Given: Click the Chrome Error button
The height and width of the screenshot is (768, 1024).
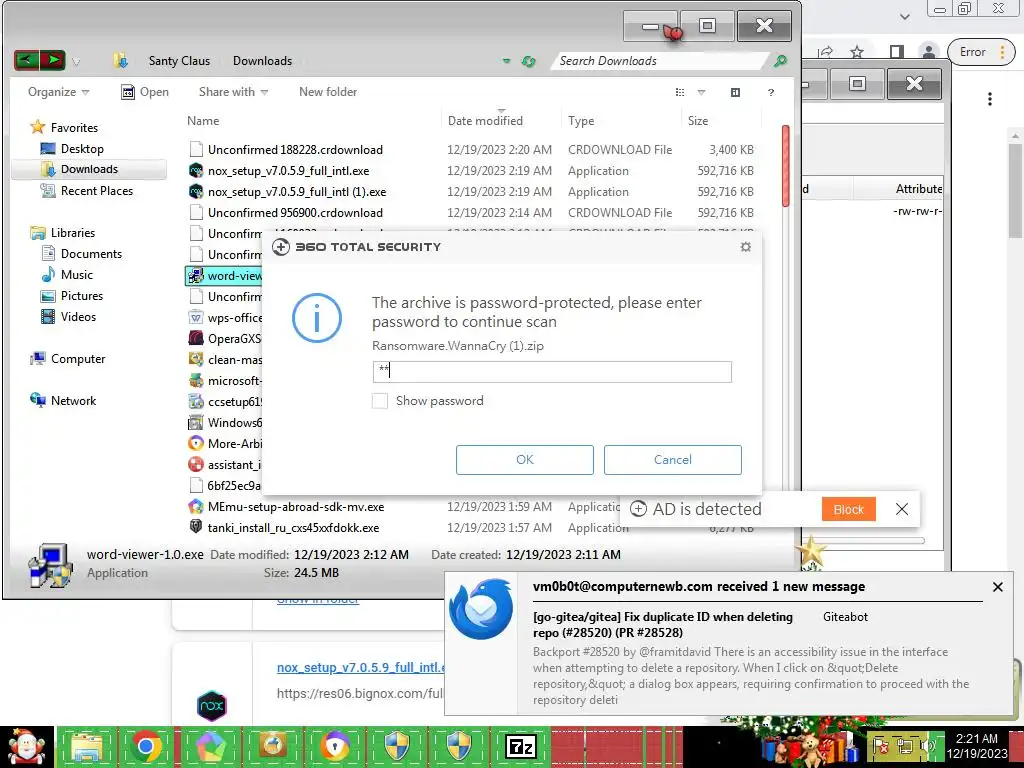Looking at the screenshot, I should coord(982,52).
